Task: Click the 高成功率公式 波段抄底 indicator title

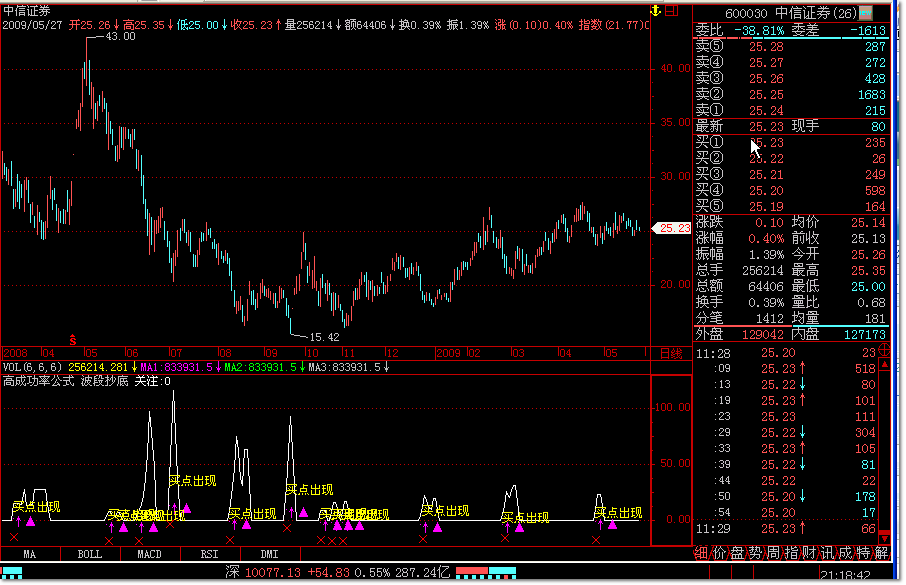Action: point(65,382)
